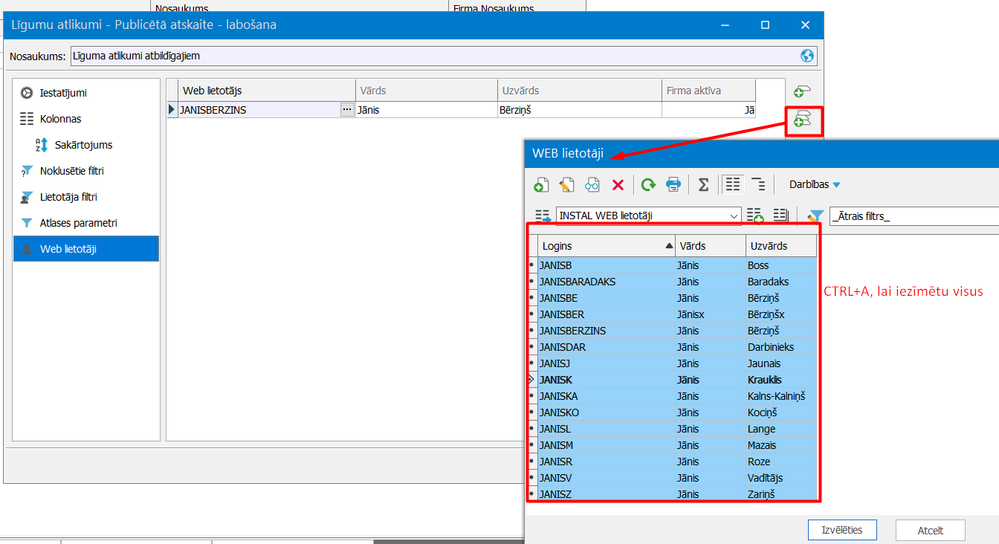The image size is (999, 544).
Task: Select the Lietotāja filtri section
Action: [x=68, y=197]
